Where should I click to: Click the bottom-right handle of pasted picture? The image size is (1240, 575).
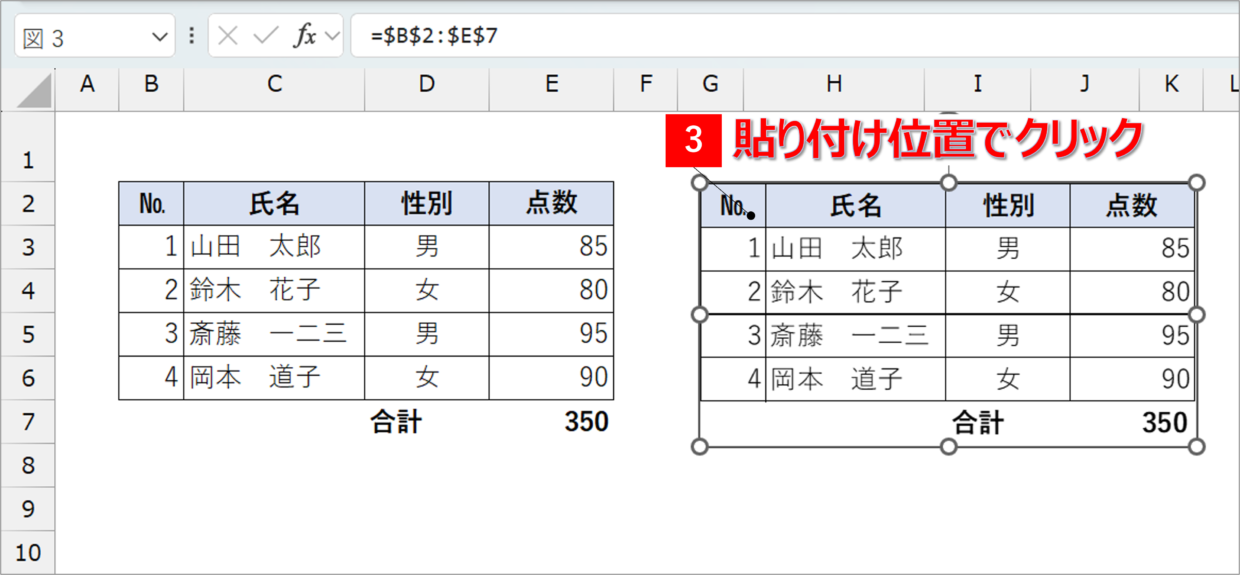pos(1197,446)
